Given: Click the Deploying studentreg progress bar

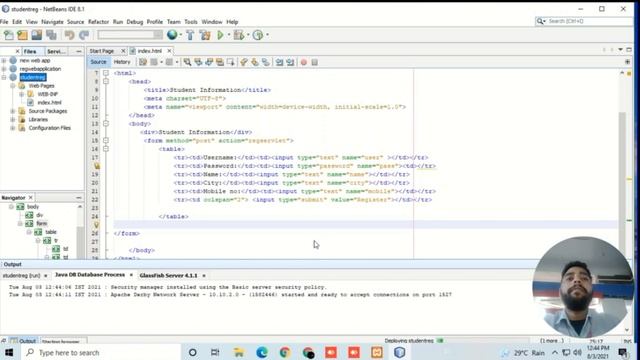Looking at the screenshot, I should point(440,341).
